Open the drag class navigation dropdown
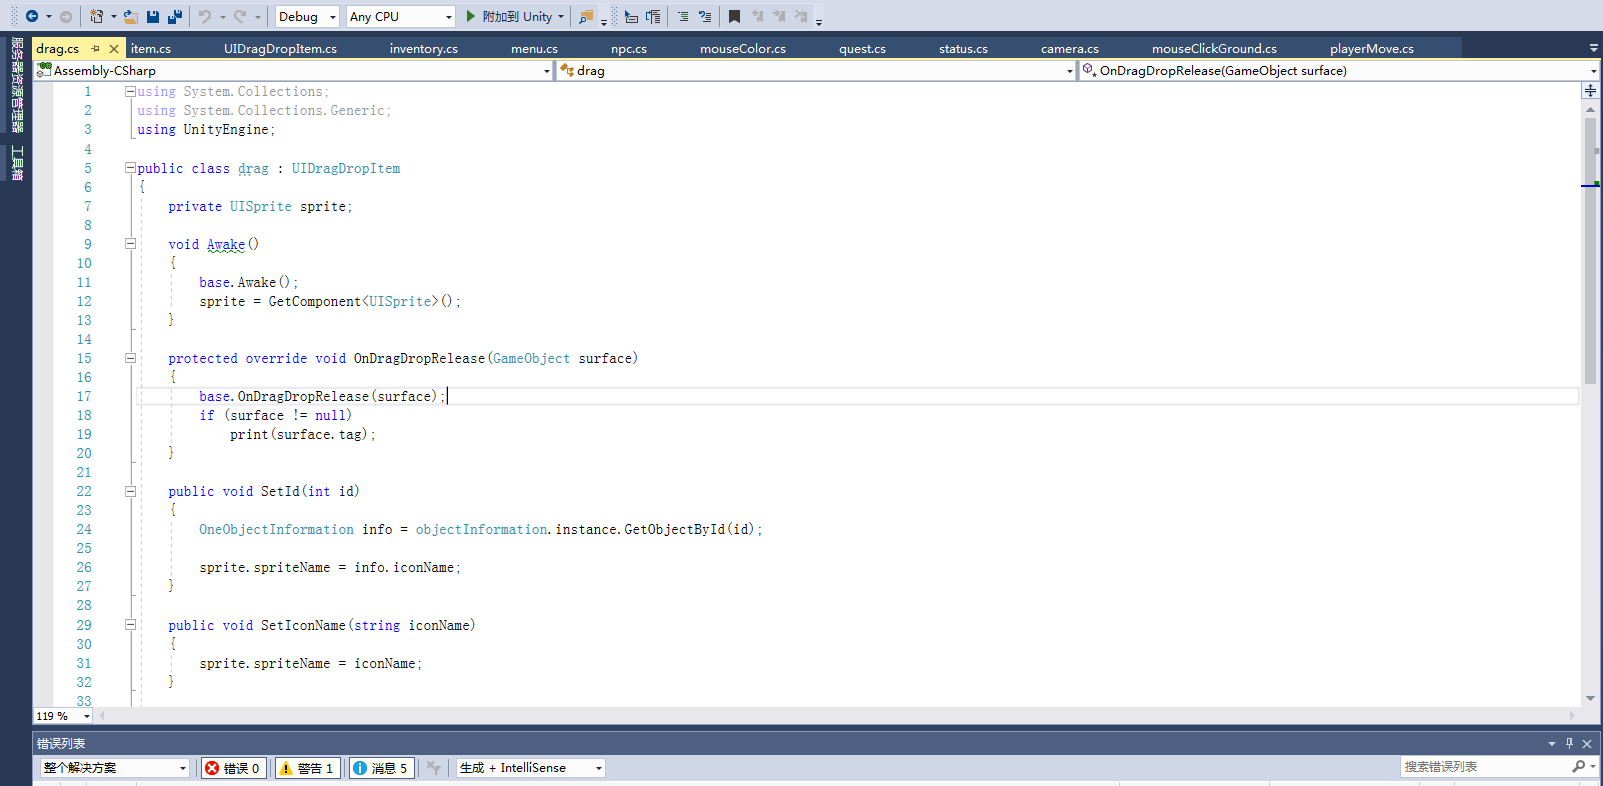Screen dimensions: 1603x786 (816, 70)
